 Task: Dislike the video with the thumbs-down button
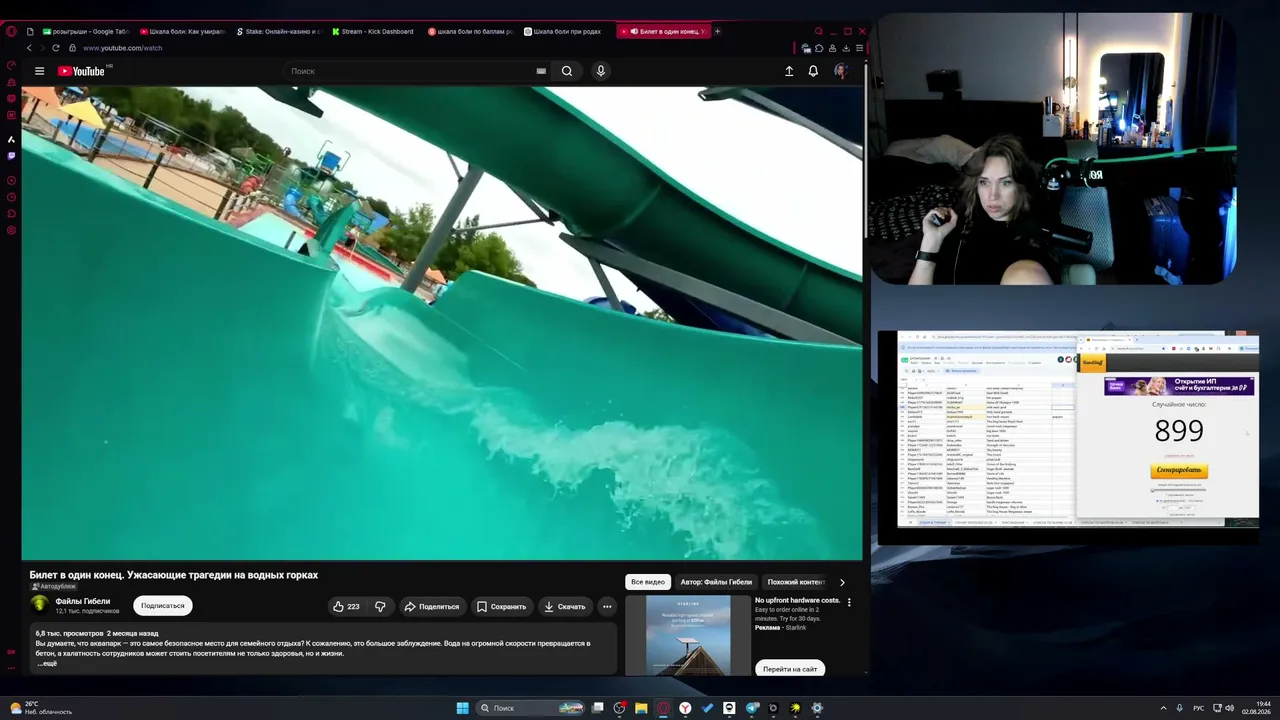tap(380, 606)
